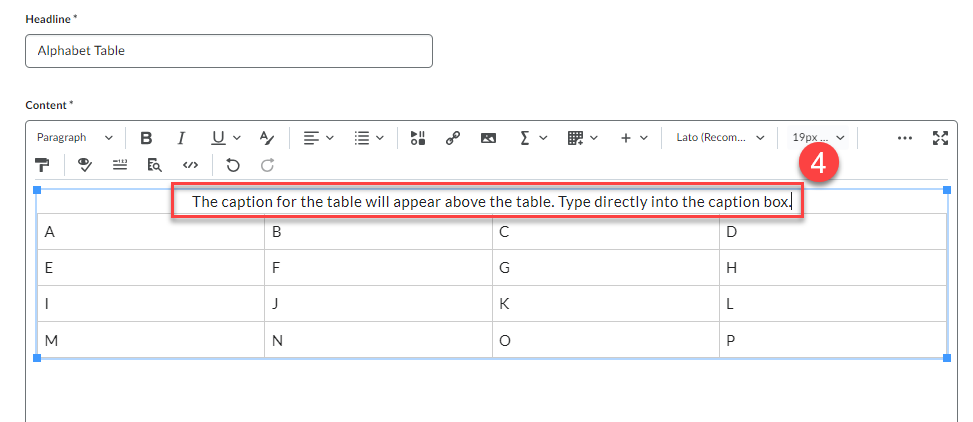This screenshot has width=973, height=422.
Task: Expand equation options arrow
Action: (544, 138)
